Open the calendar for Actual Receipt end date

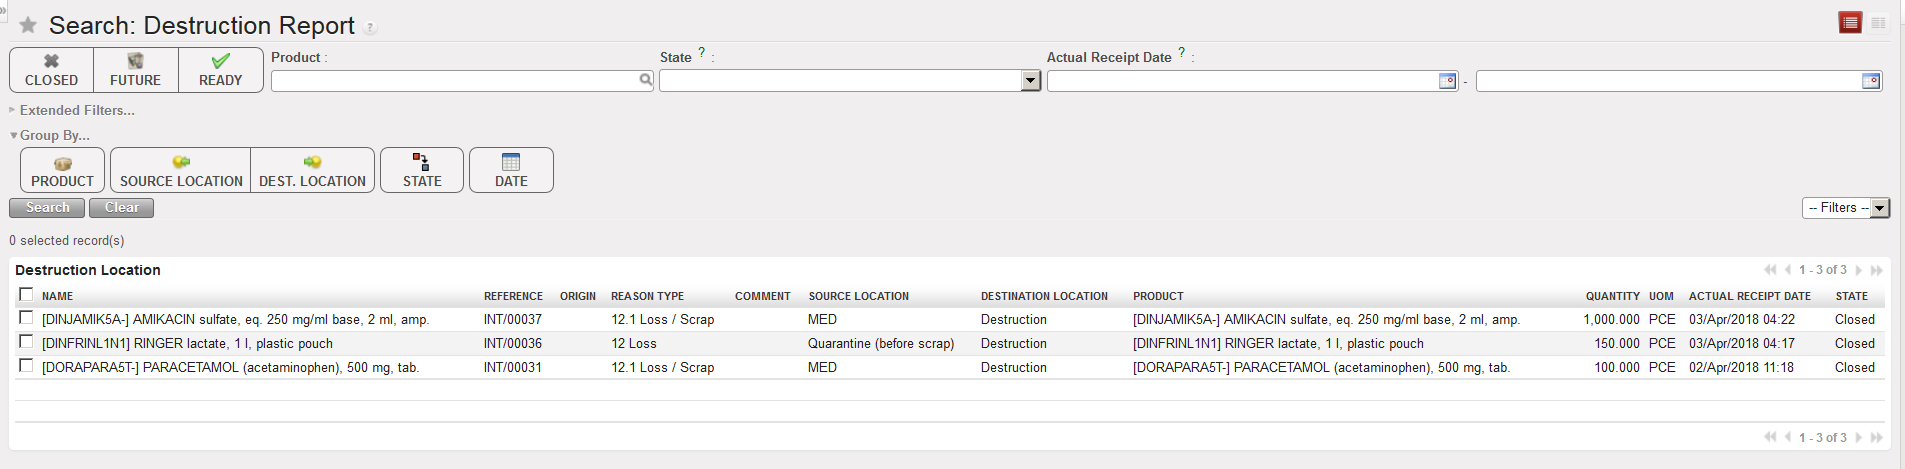(x=1871, y=81)
